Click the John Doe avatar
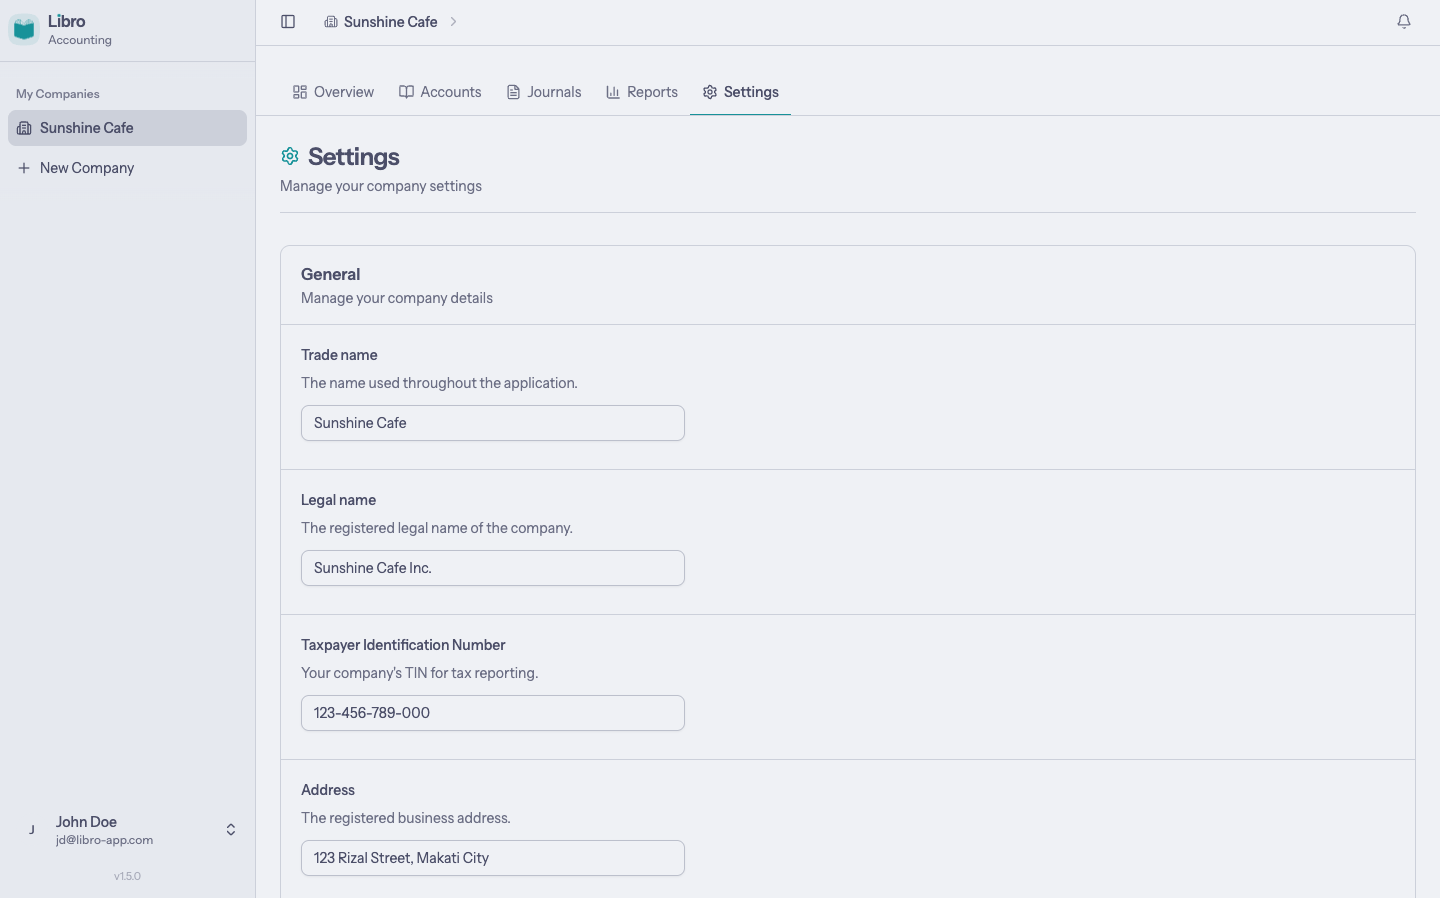The height and width of the screenshot is (898, 1440). [32, 830]
